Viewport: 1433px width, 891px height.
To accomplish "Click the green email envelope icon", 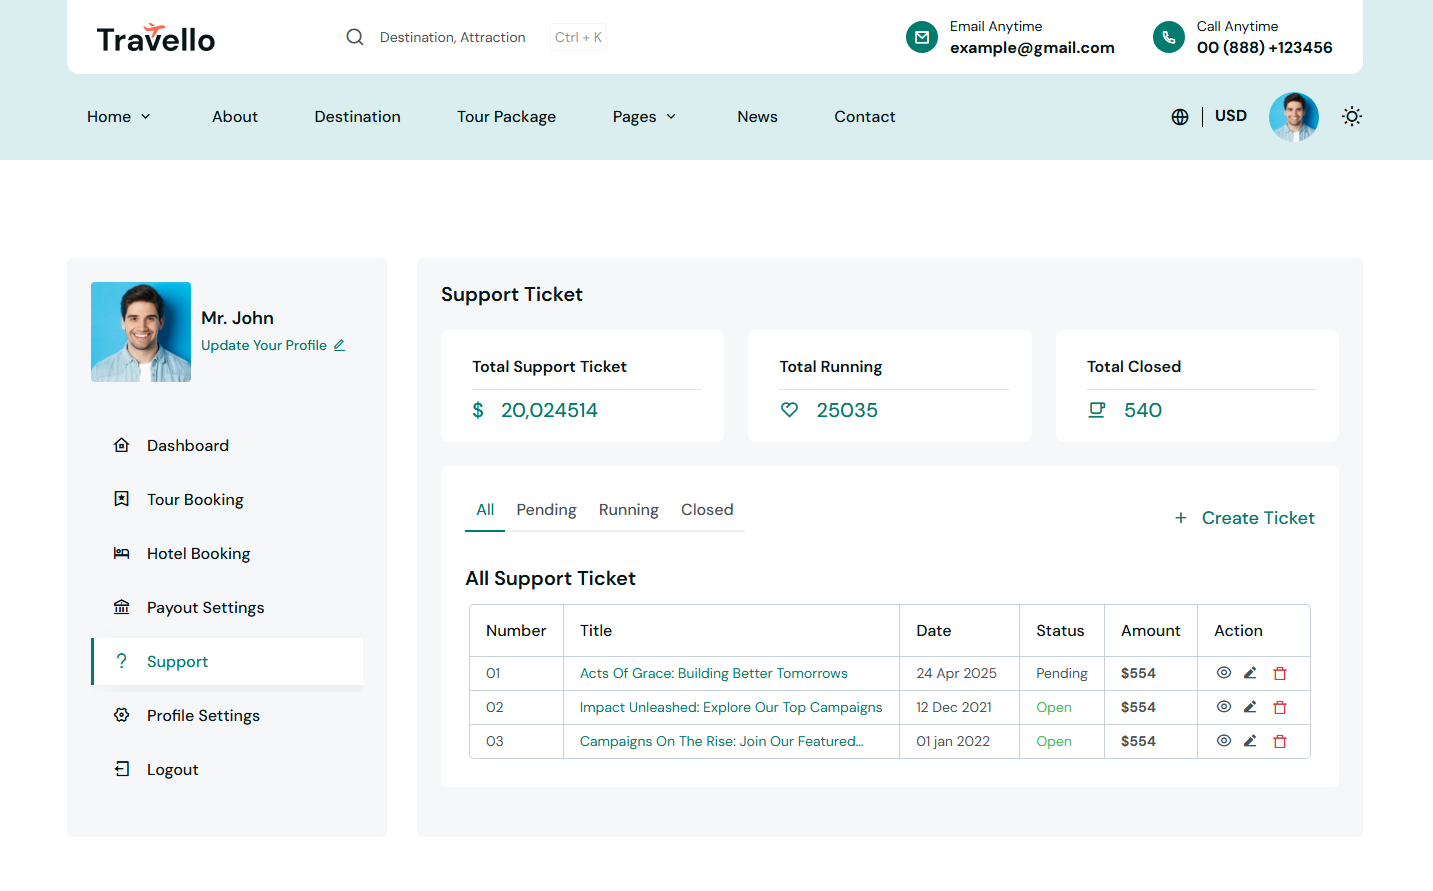I will pos(921,37).
